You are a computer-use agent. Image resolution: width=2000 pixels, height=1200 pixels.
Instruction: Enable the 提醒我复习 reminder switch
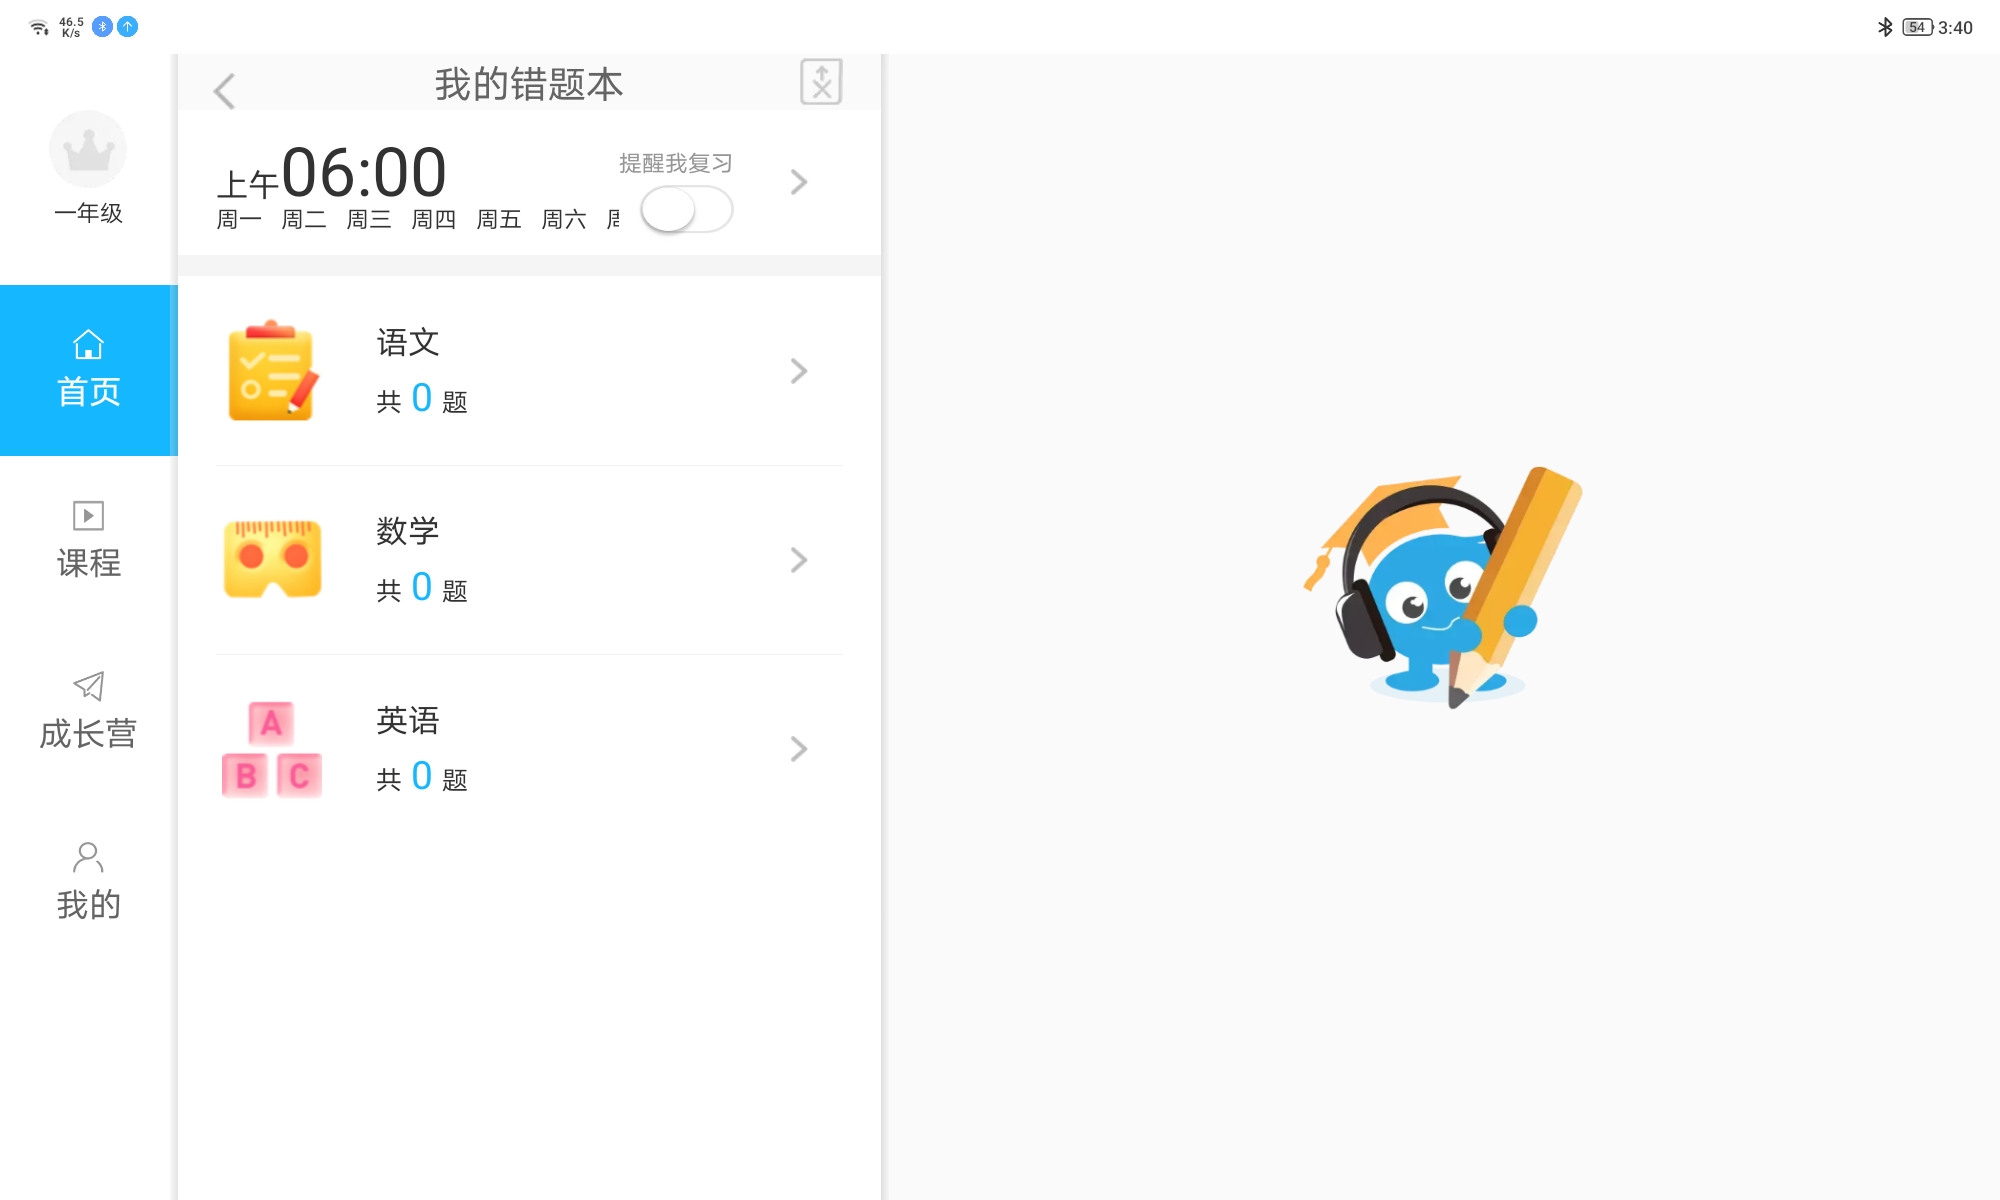[686, 210]
